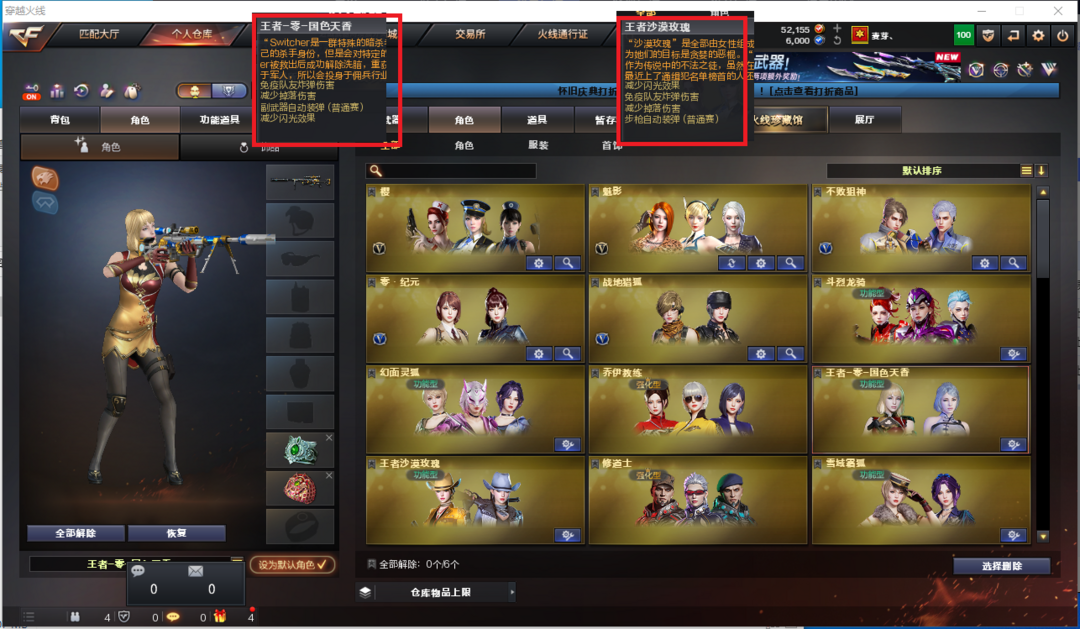The height and width of the screenshot is (629, 1080).
Task: Toggle sort direction arrow beside 默认排序
Action: (1041, 170)
